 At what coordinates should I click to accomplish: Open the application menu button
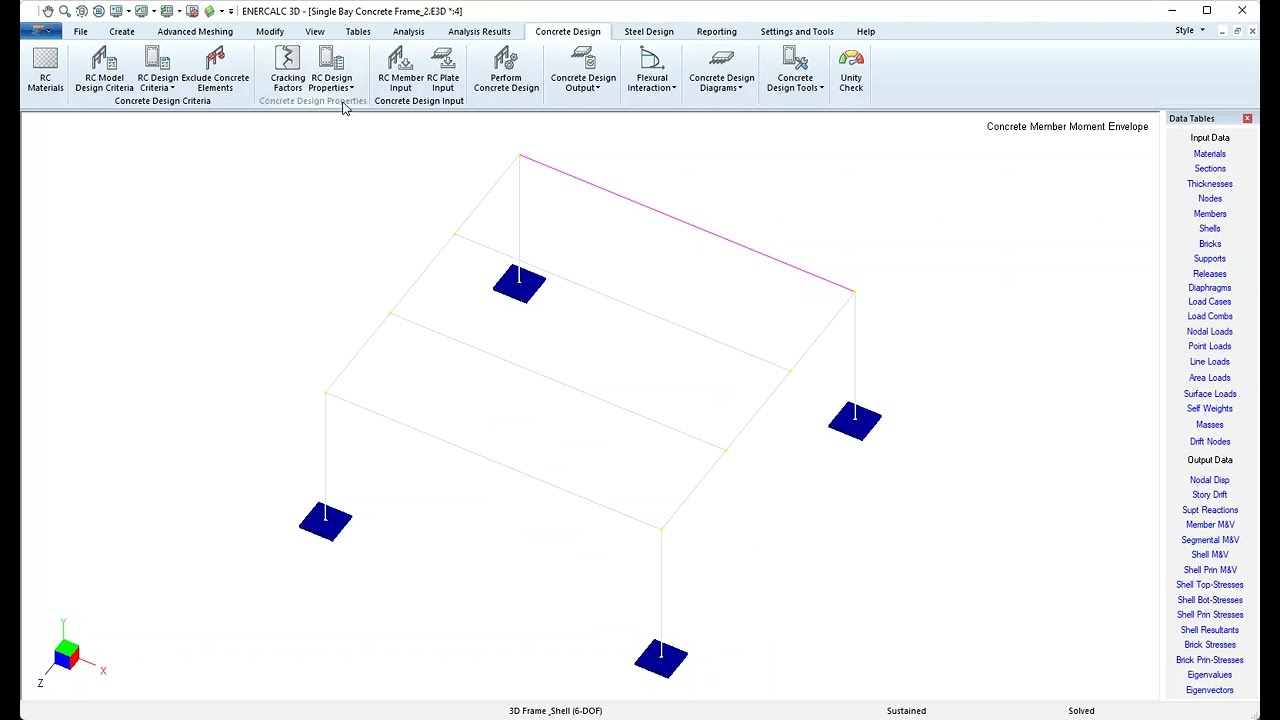40,31
